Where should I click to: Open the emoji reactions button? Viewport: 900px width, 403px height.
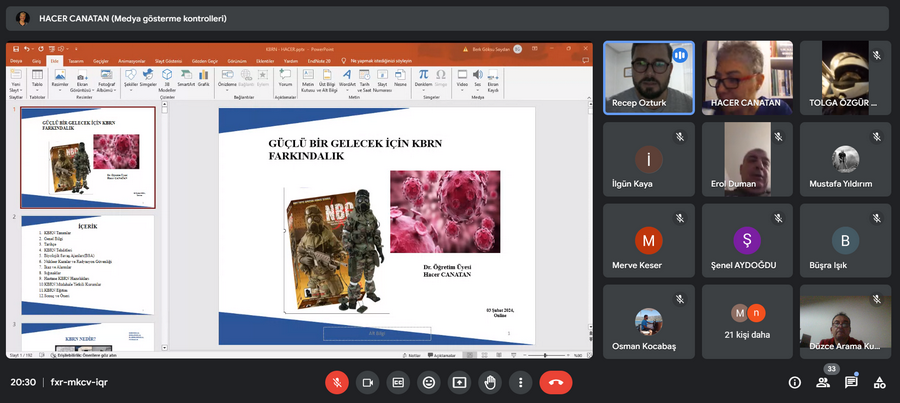(x=429, y=382)
